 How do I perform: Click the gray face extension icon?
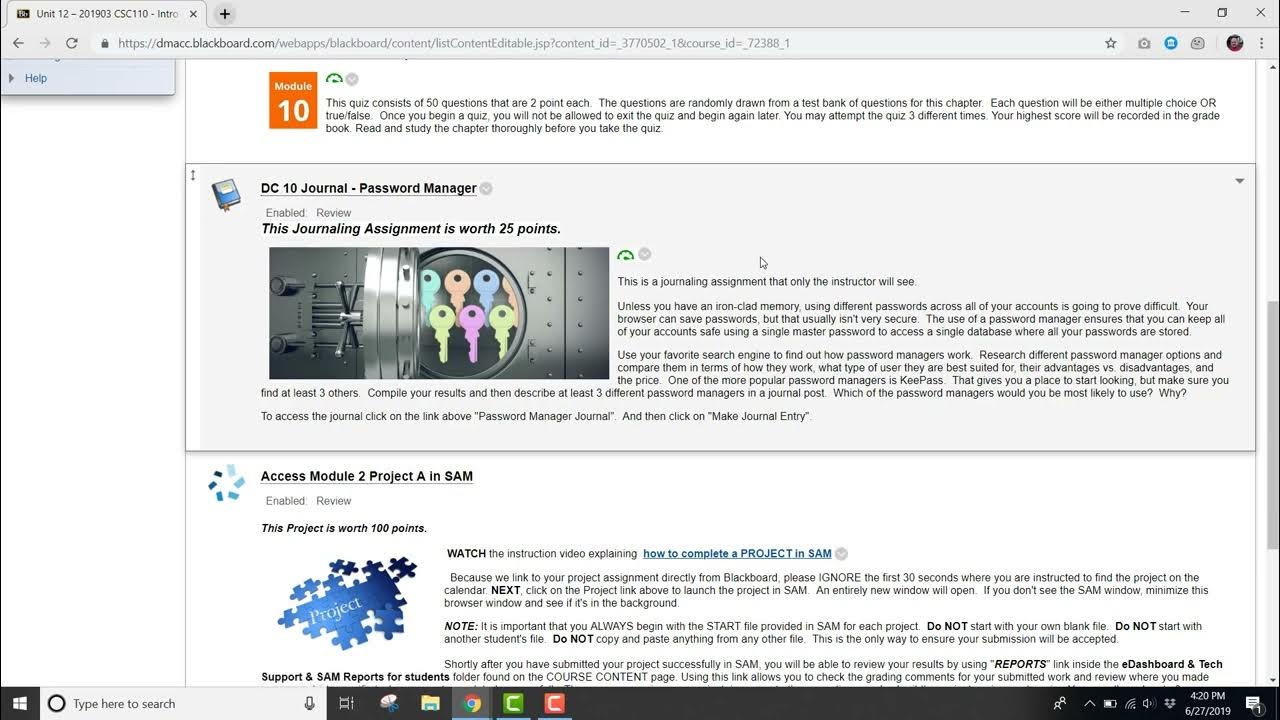[1197, 43]
